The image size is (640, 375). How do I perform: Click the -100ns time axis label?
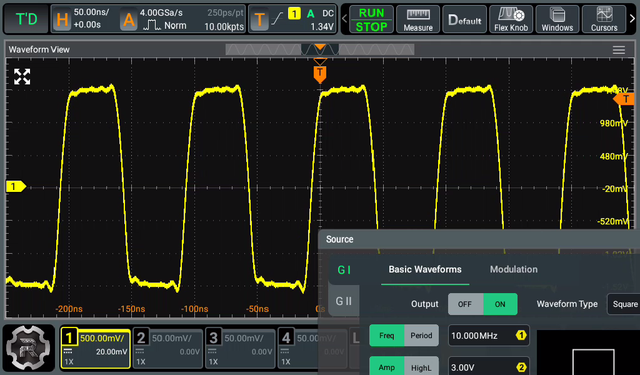[x=194, y=309]
